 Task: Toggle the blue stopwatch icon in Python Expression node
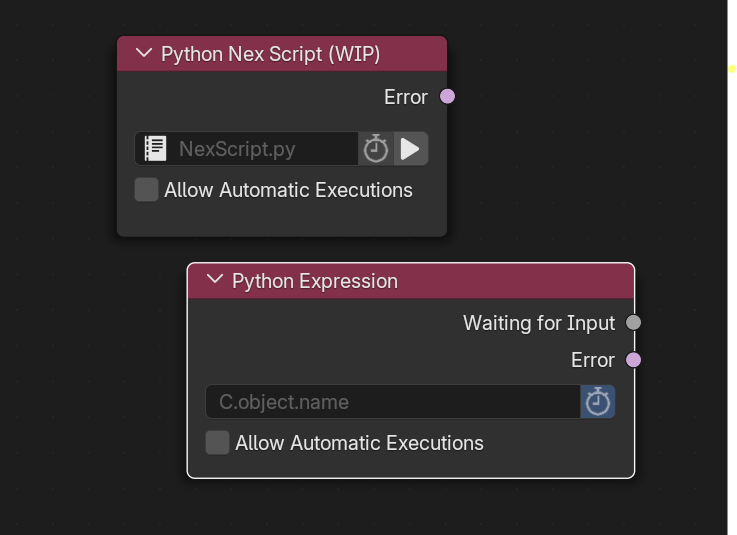(597, 401)
